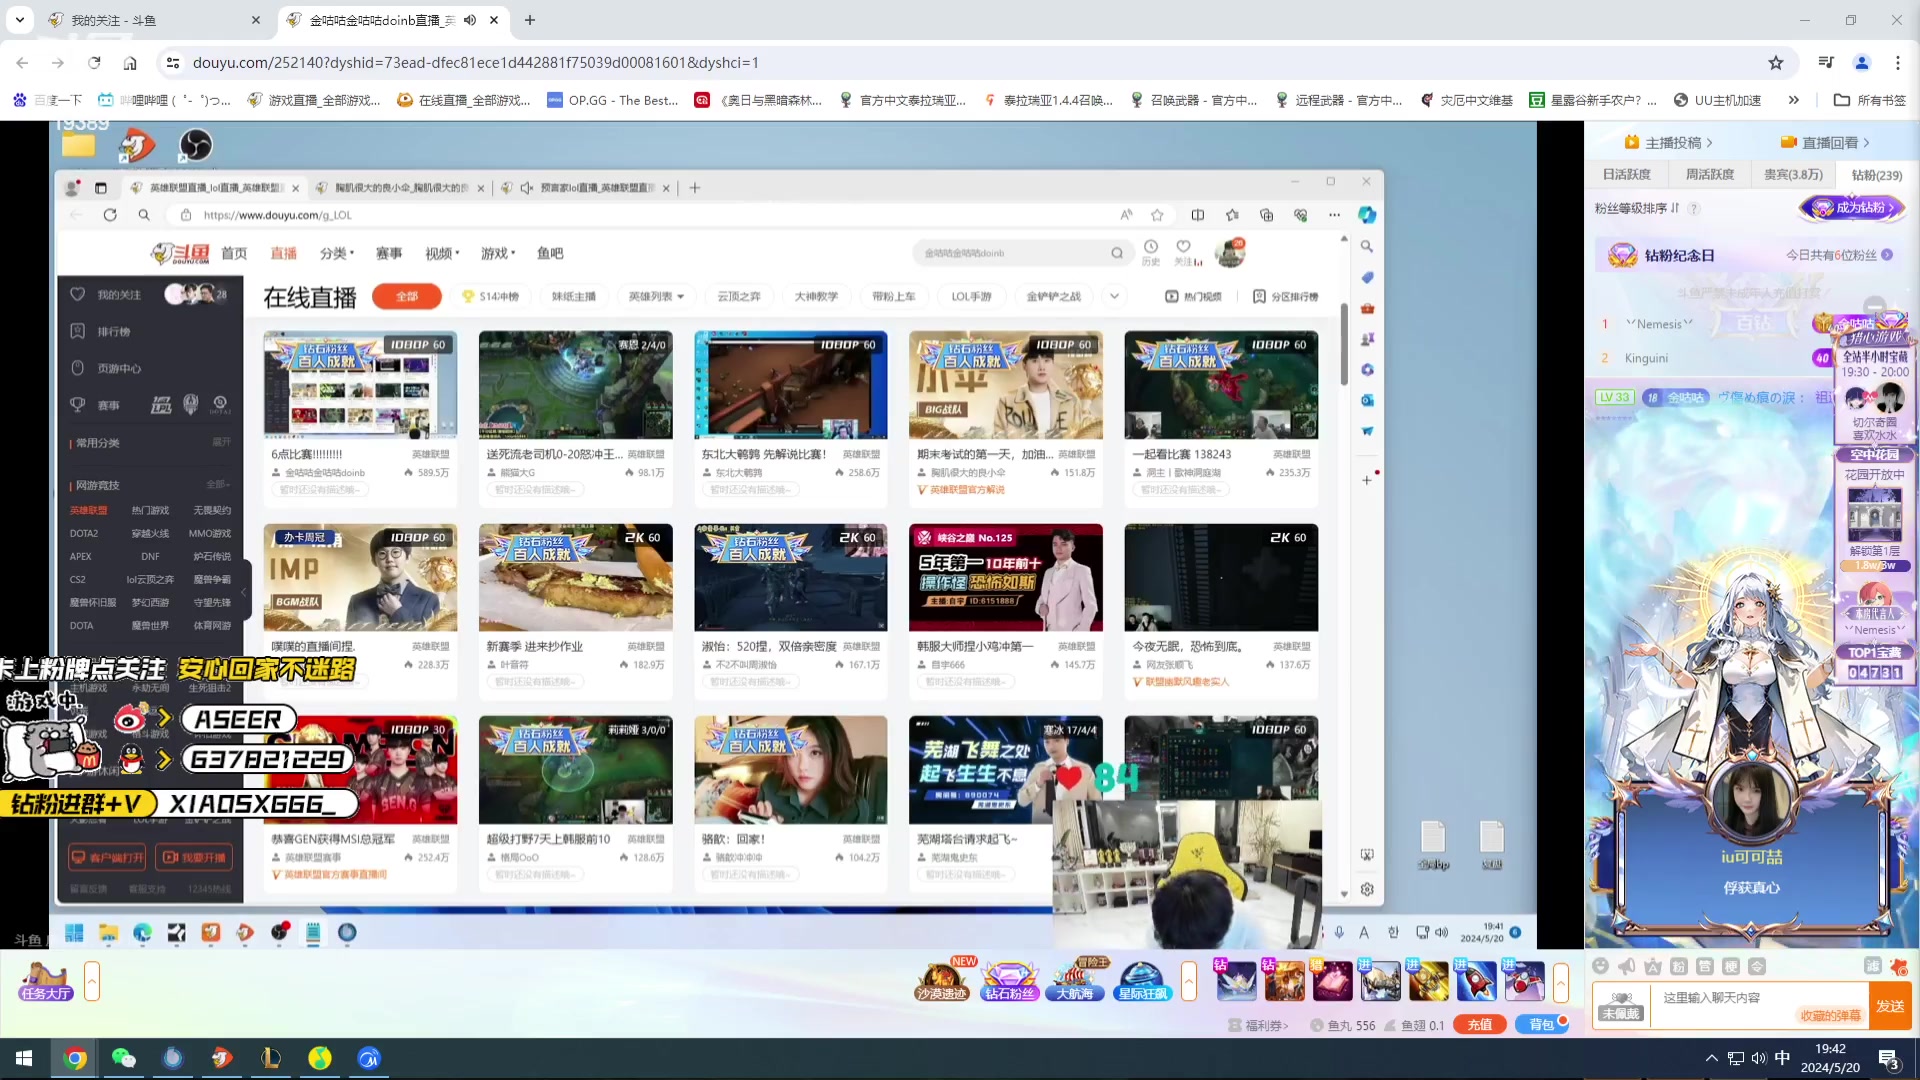Open the OP.GG bookmark
Image resolution: width=1920 pixels, height=1080 pixels.
[x=612, y=100]
